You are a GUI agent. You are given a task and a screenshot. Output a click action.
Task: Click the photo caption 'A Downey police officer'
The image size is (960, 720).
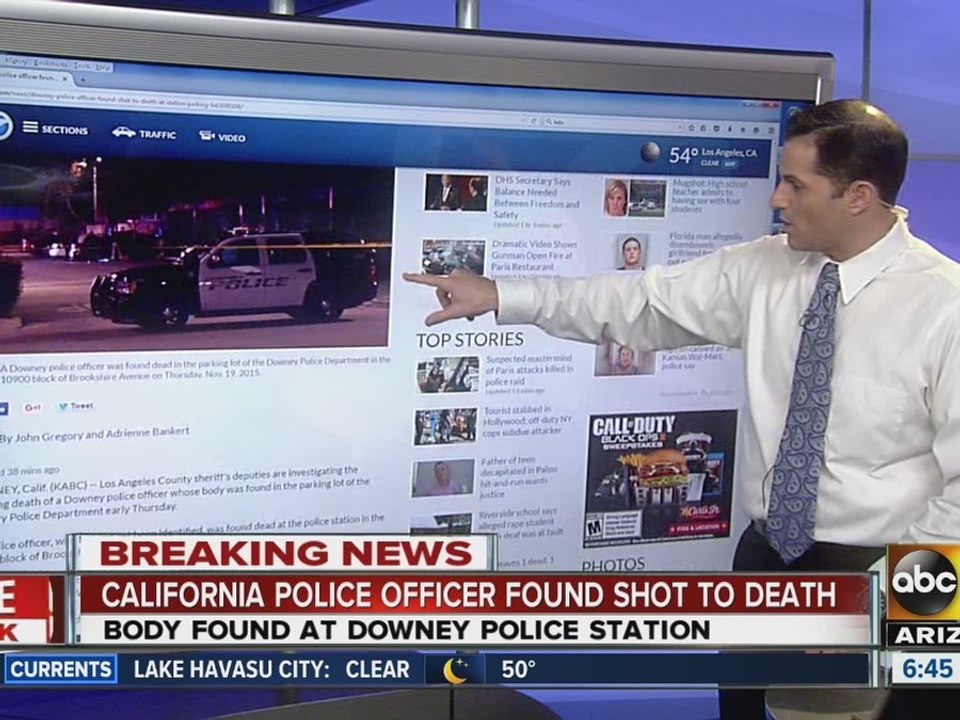tap(195, 368)
